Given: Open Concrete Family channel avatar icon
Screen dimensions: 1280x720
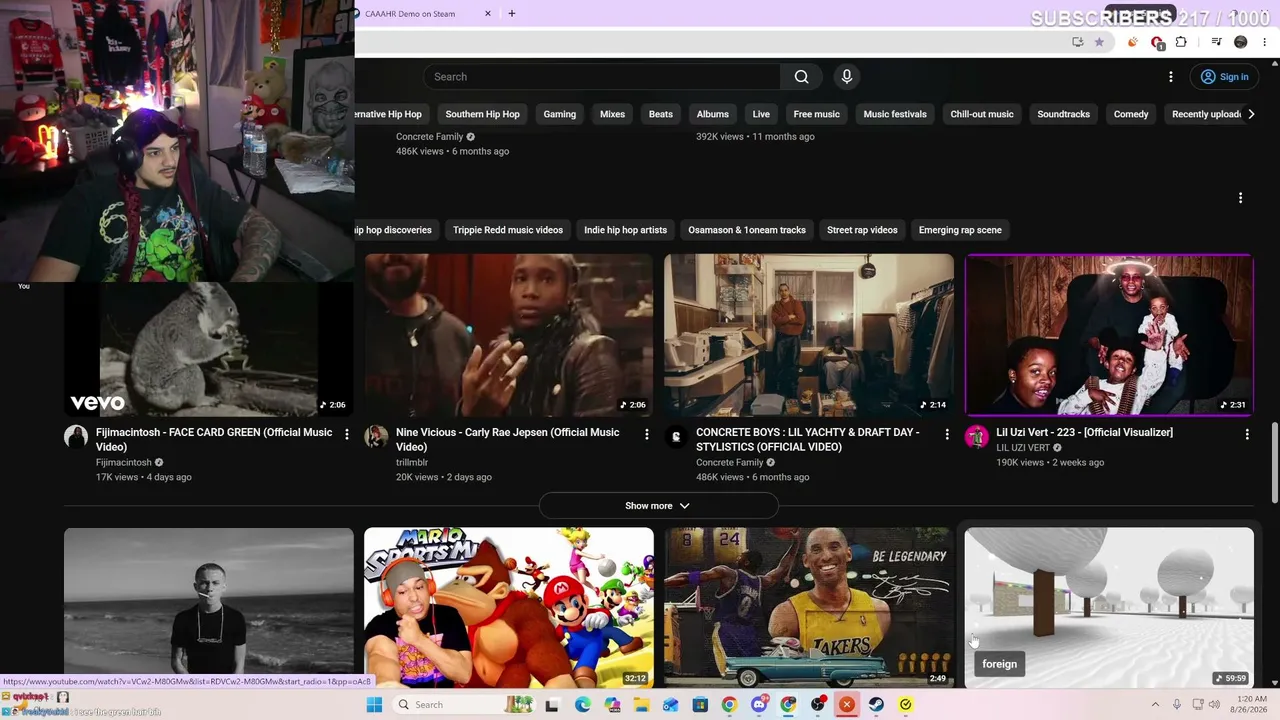Looking at the screenshot, I should click(x=676, y=437).
